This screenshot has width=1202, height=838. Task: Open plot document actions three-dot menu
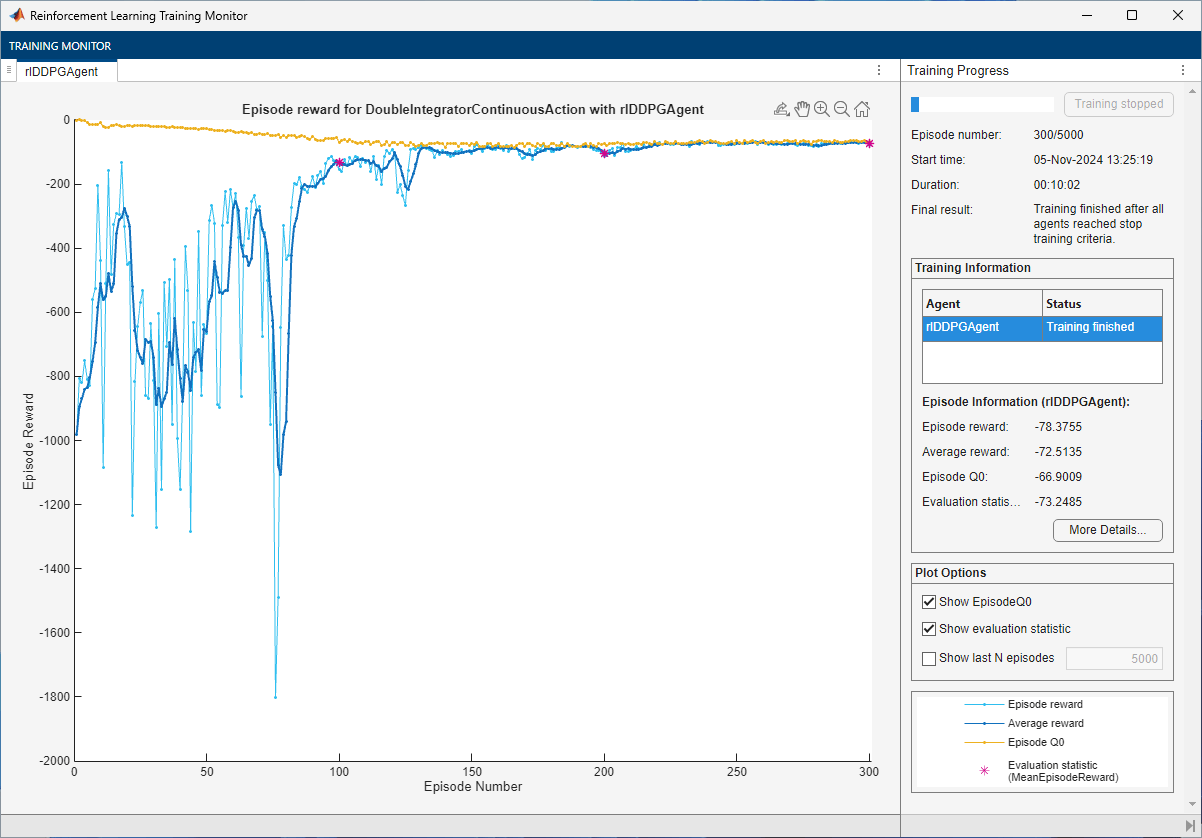coord(879,70)
